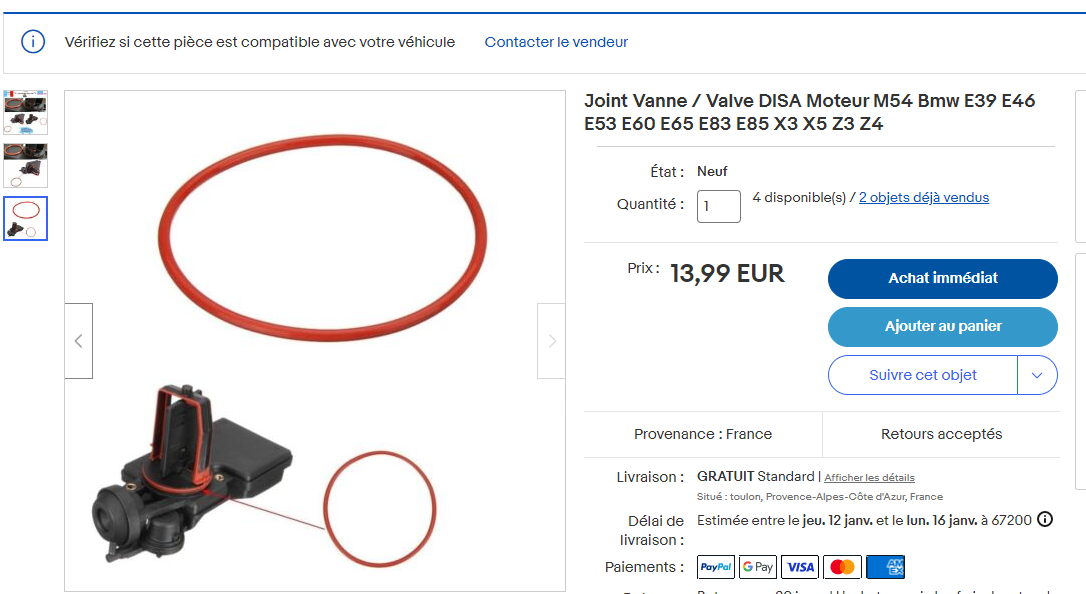Open Contacter le vendeur link
1086x594 pixels.
click(x=556, y=42)
